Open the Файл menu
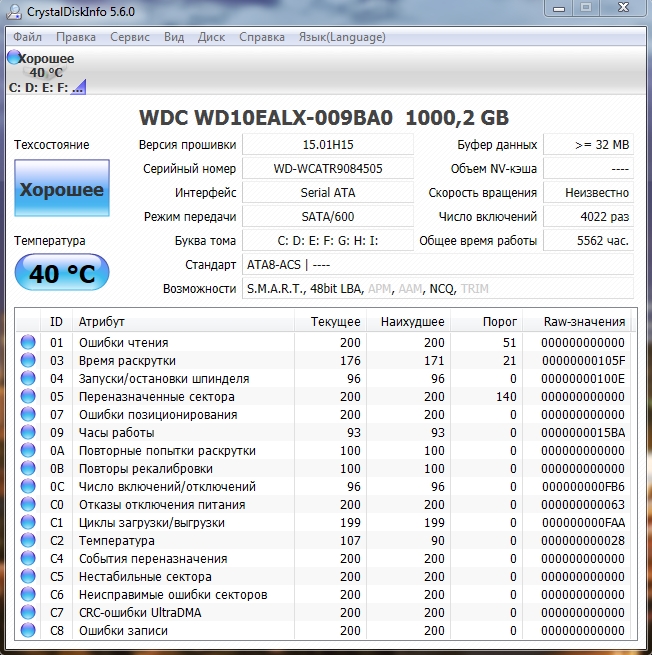This screenshot has height=655, width=652. [27, 37]
